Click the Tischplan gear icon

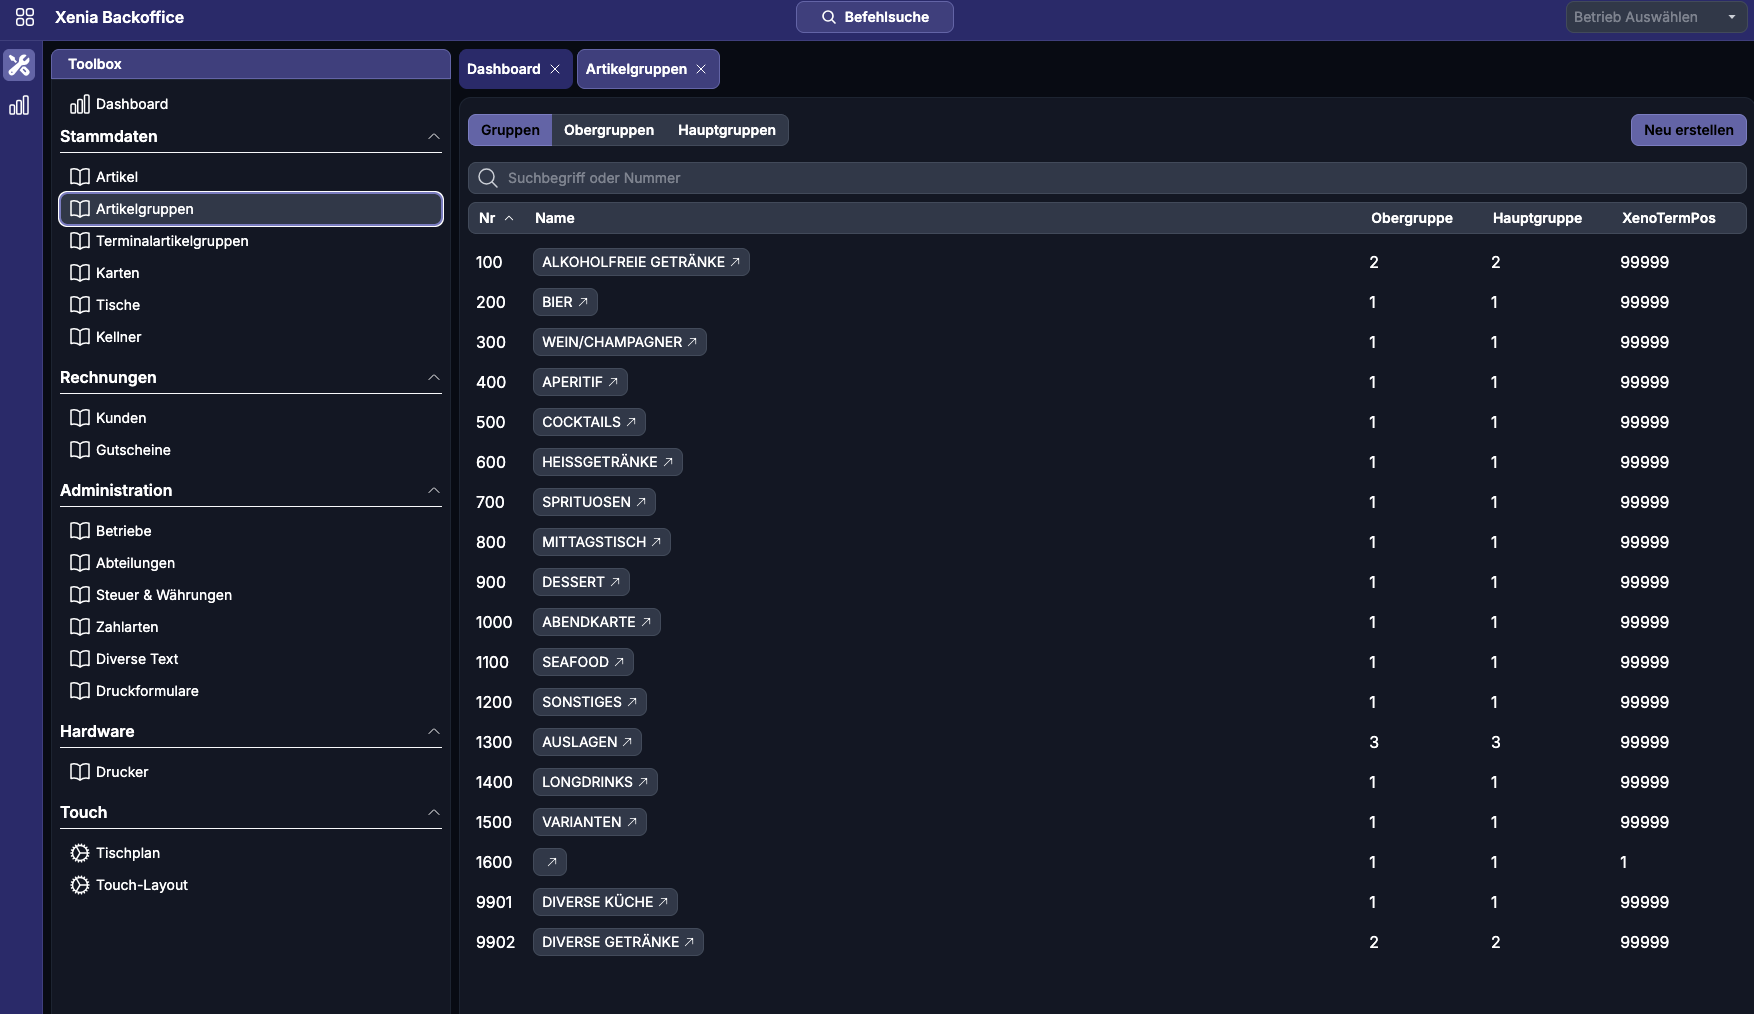(80, 853)
